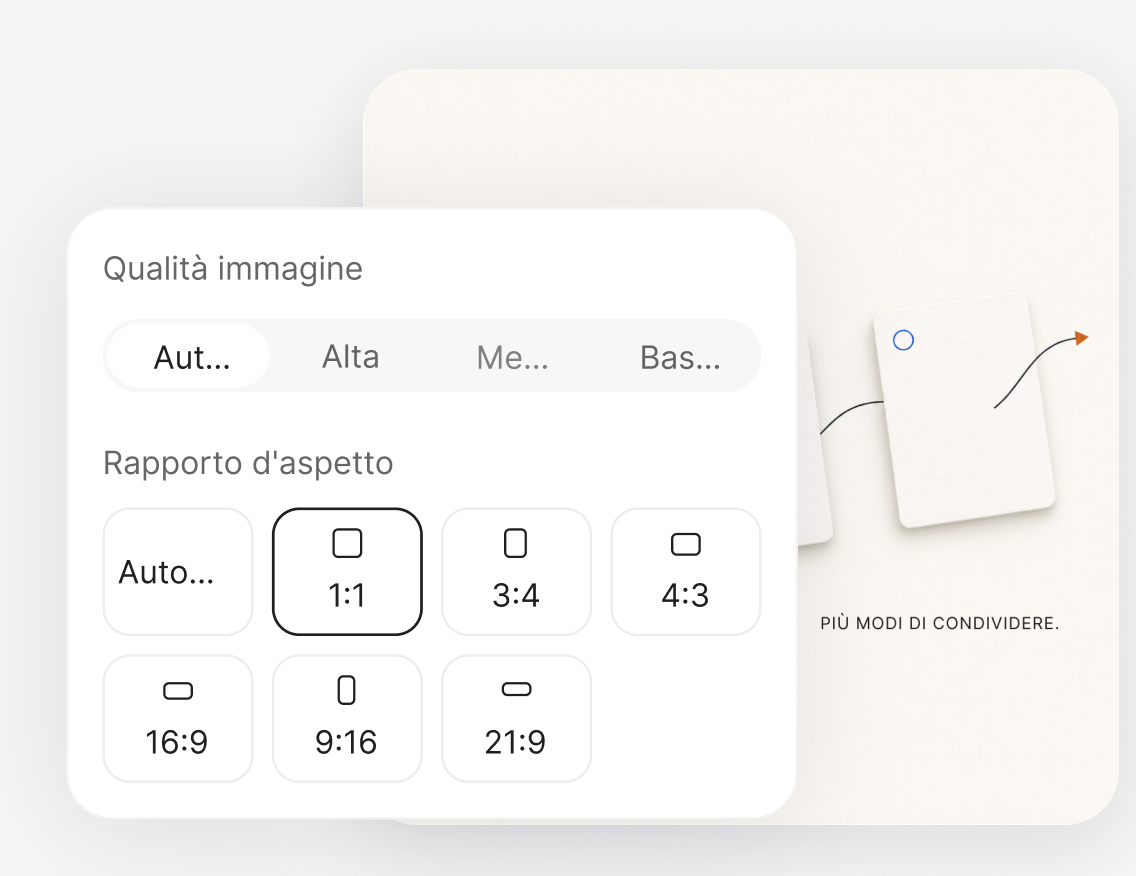Pick 16:9 aspect ratio

point(178,719)
